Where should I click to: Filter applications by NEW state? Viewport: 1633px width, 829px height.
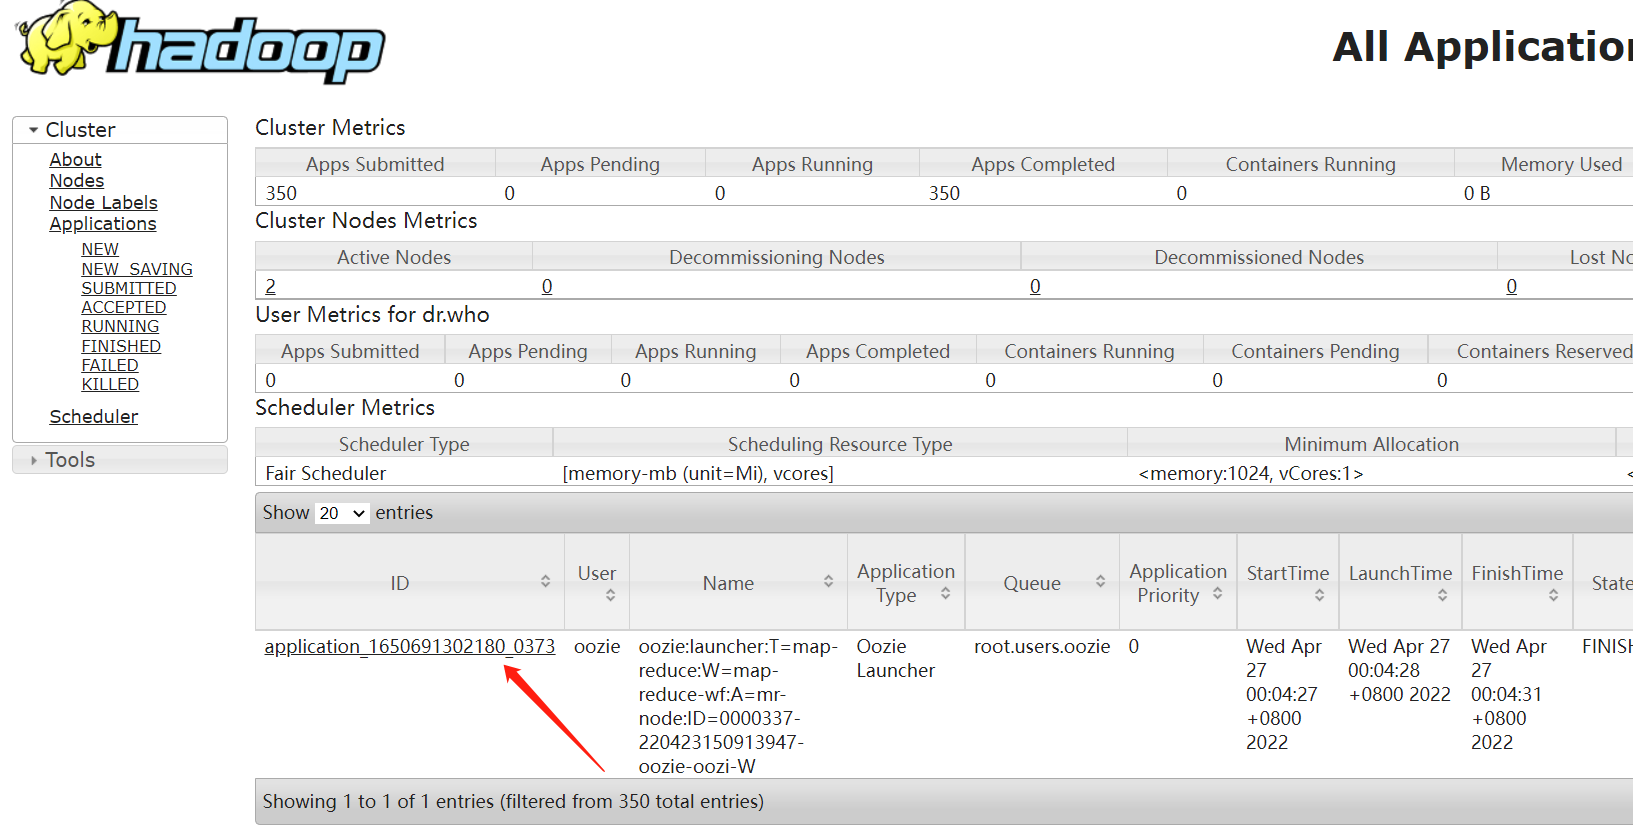coord(100,249)
